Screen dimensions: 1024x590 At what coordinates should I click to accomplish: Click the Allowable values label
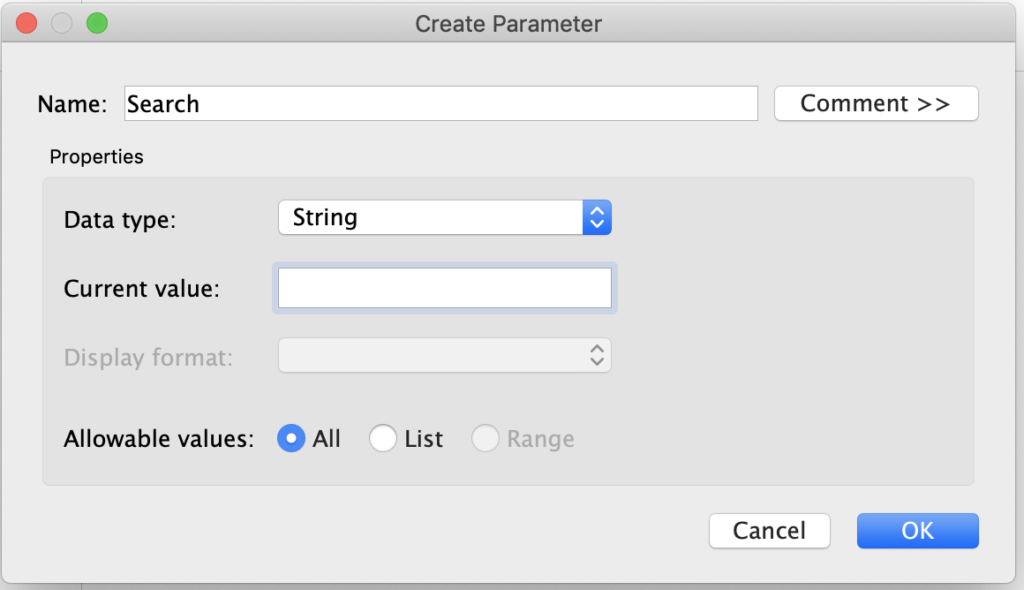[x=159, y=438]
